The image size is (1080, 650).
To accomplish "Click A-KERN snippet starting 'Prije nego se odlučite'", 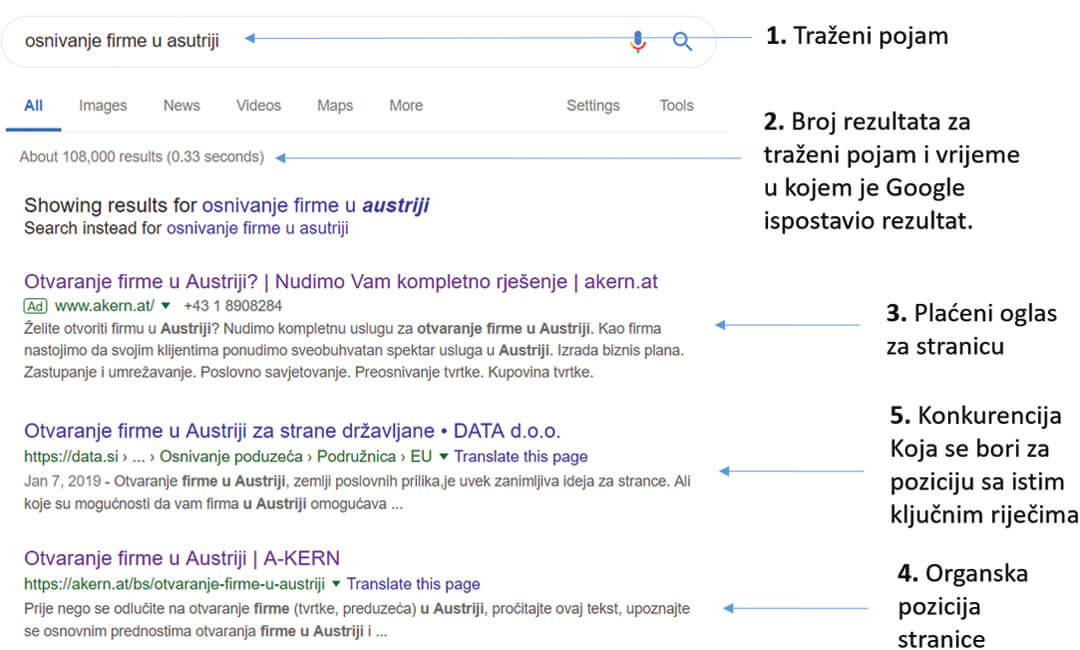I will pyautogui.click(x=357, y=620).
